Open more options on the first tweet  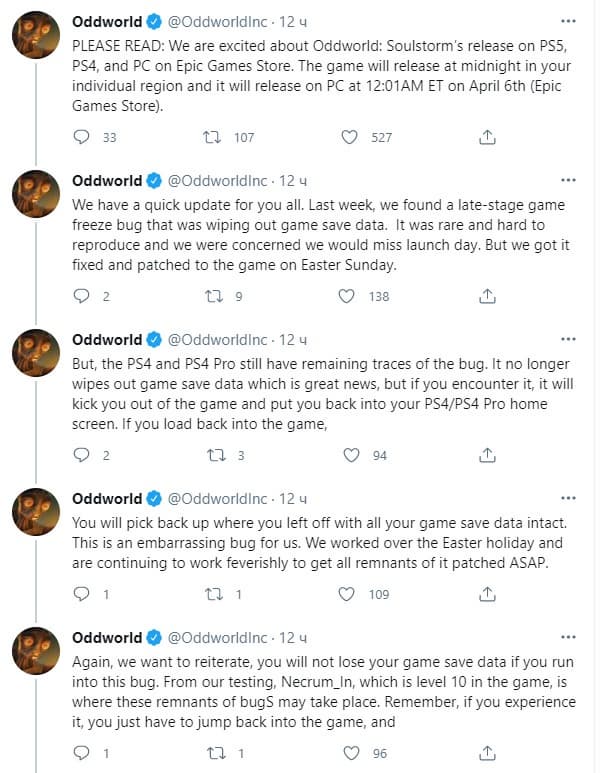[x=568, y=21]
